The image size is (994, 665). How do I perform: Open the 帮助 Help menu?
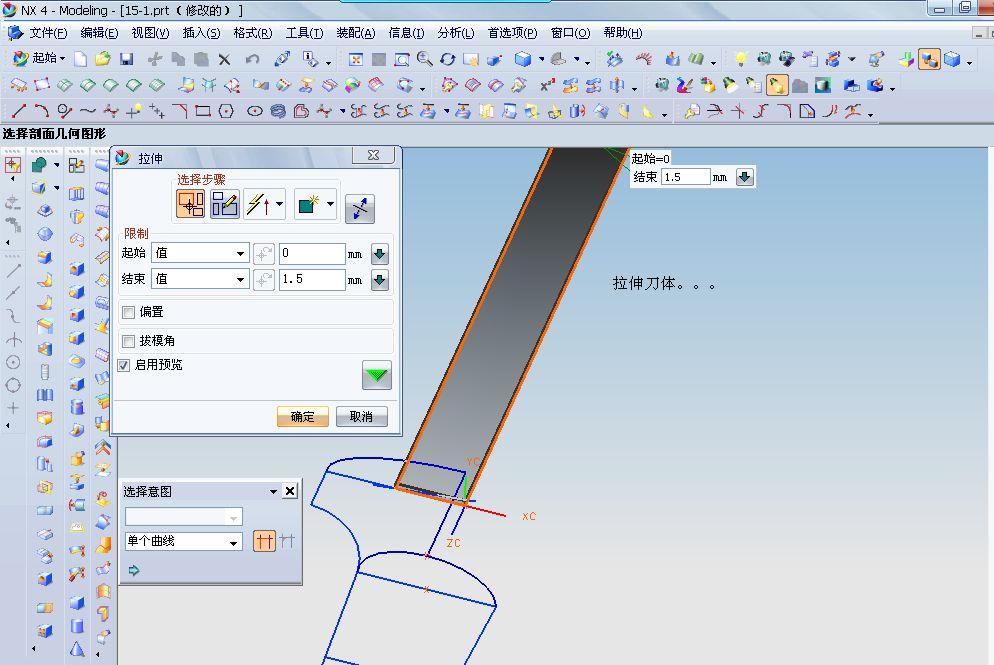pos(623,33)
